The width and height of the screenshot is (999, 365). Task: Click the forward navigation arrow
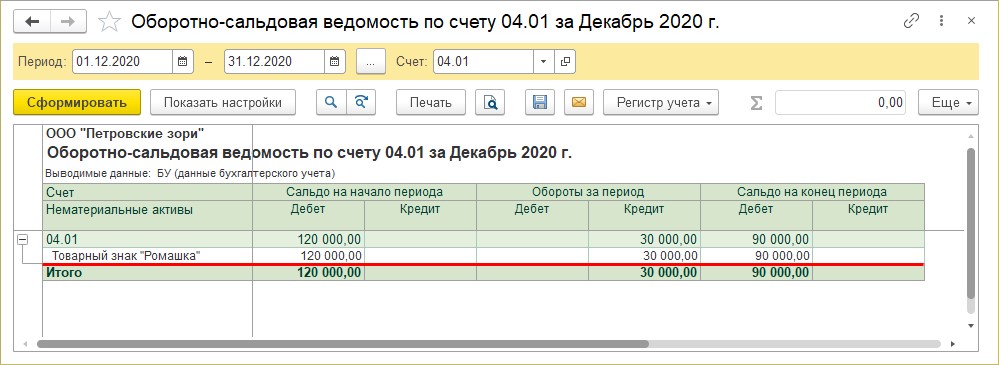point(68,21)
